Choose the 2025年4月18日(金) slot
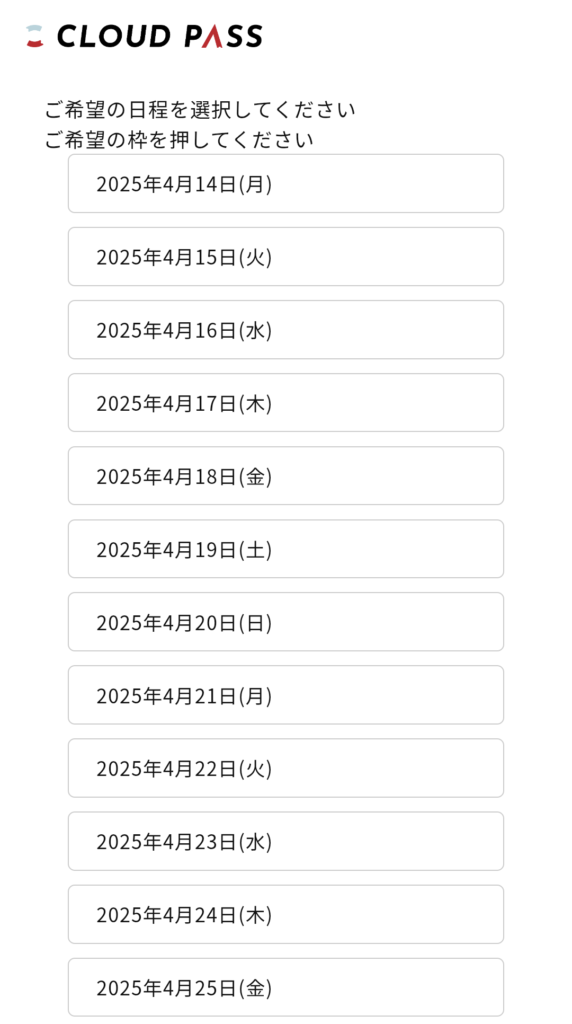The width and height of the screenshot is (572, 1024). 286,476
